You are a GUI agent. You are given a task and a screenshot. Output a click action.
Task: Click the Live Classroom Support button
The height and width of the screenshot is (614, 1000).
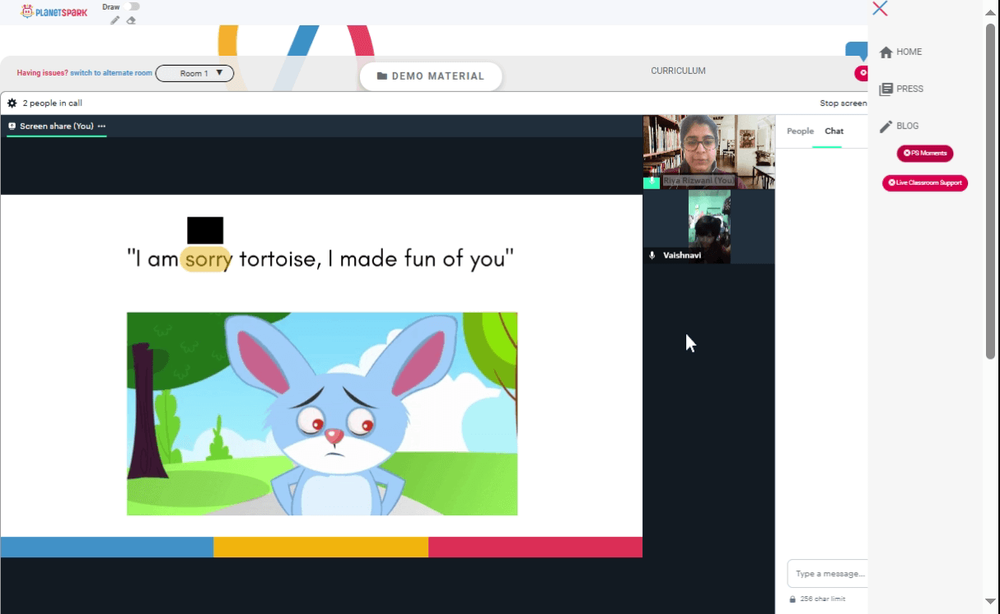(x=925, y=183)
